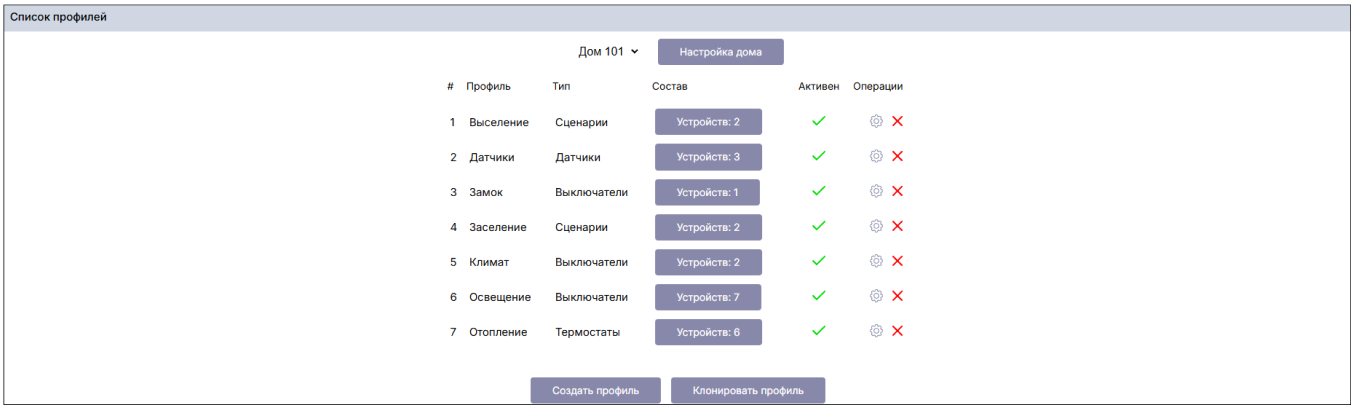This screenshot has width=1355, height=407.
Task: Show devices list for Освещение (Устройств: 7)
Action: [708, 297]
